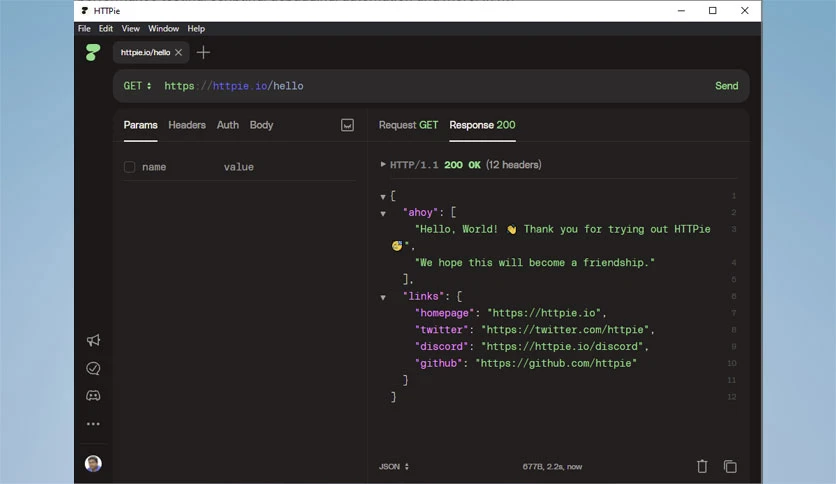The image size is (836, 484).
Task: Click the "https://github.com/httpie" value
Action: coord(556,363)
